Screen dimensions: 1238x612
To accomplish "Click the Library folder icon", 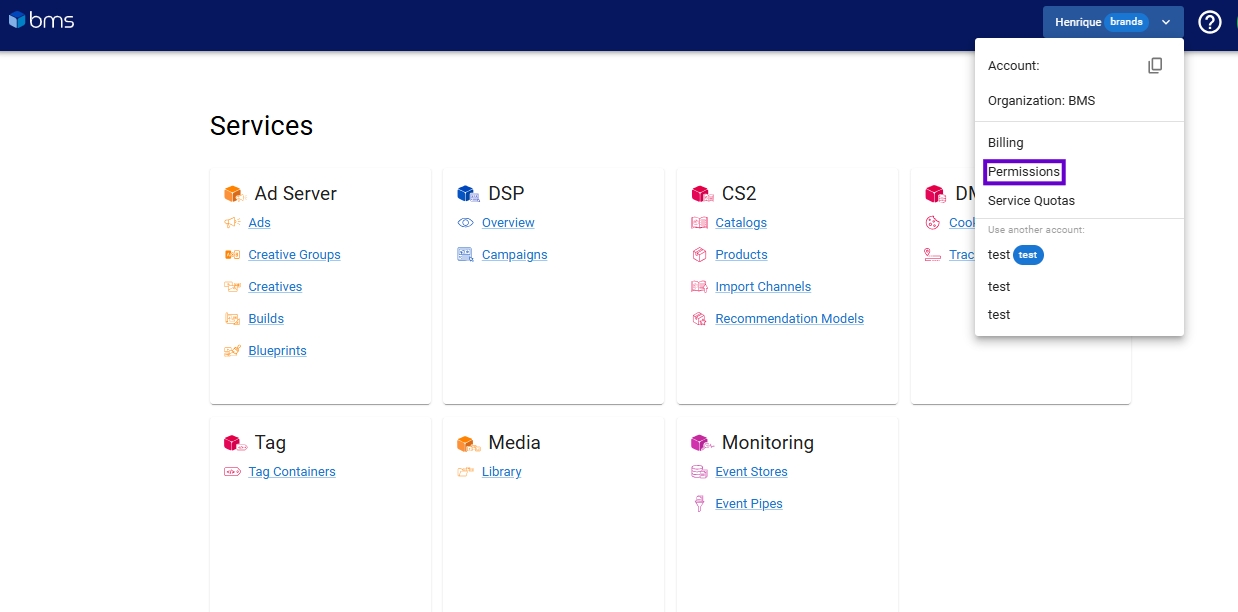I will pos(465,472).
